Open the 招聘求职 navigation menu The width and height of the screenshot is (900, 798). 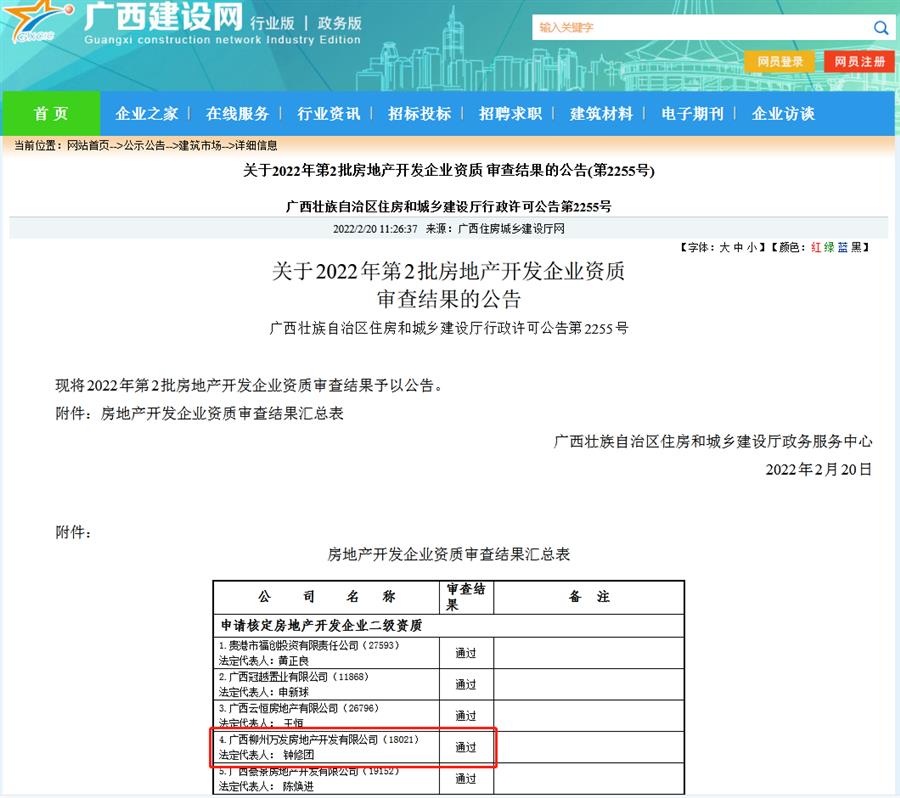click(510, 114)
